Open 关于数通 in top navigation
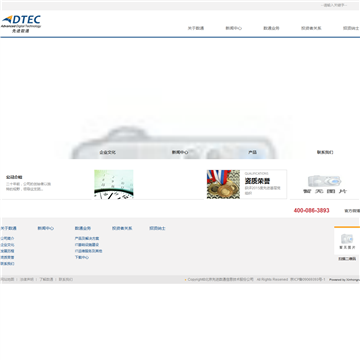 pyautogui.click(x=196, y=28)
